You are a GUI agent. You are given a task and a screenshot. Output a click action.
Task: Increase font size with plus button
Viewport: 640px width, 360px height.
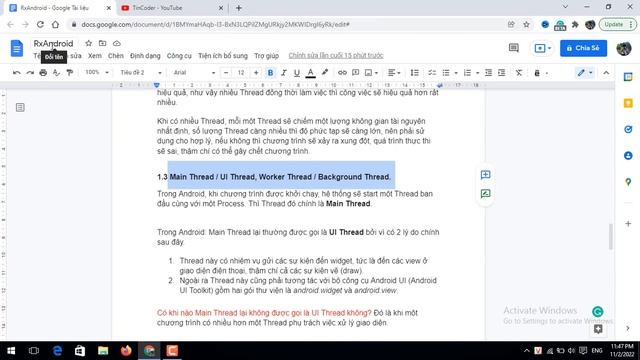coord(256,73)
